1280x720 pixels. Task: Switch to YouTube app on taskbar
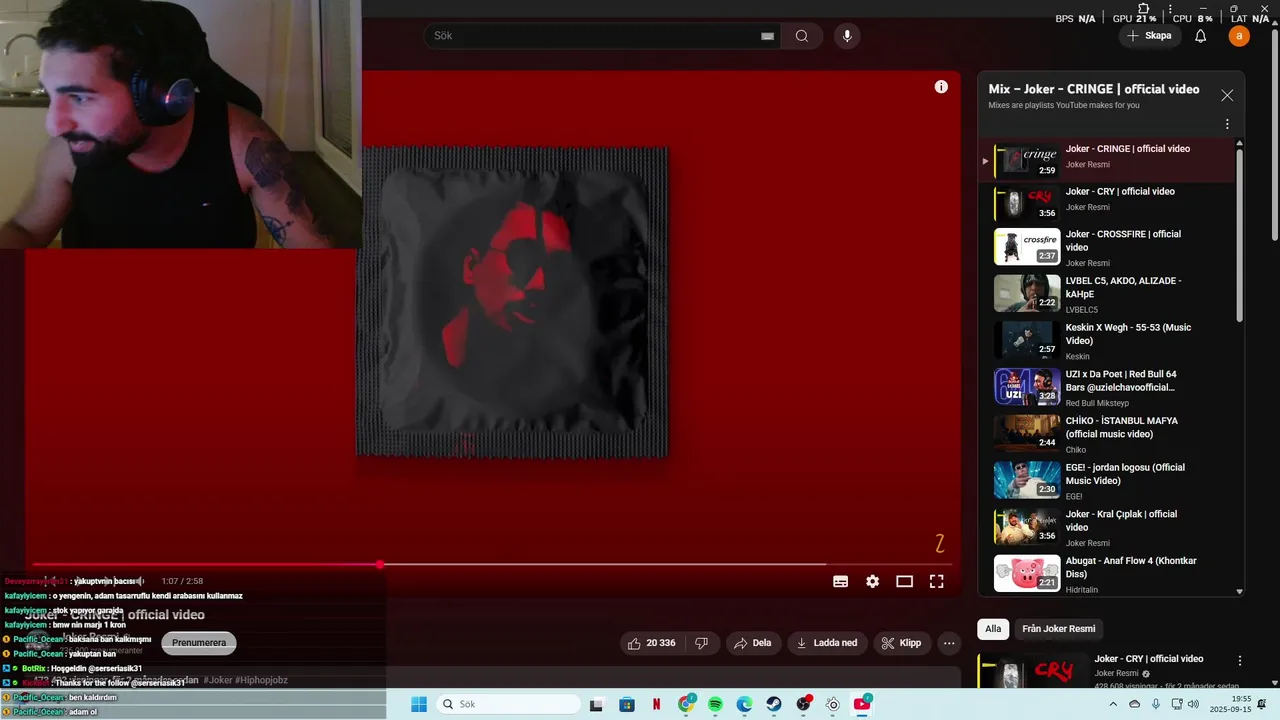[862, 704]
